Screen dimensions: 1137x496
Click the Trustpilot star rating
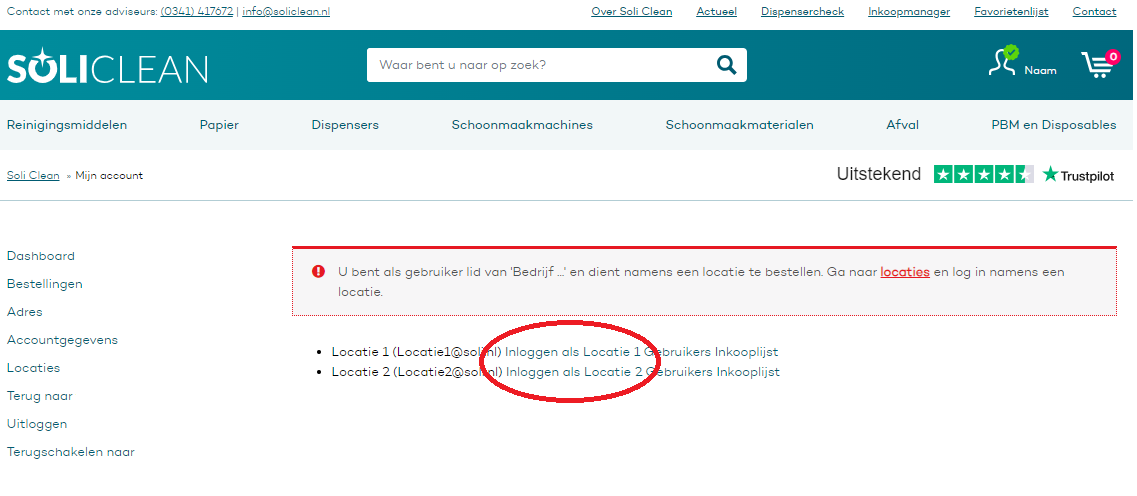pos(983,175)
